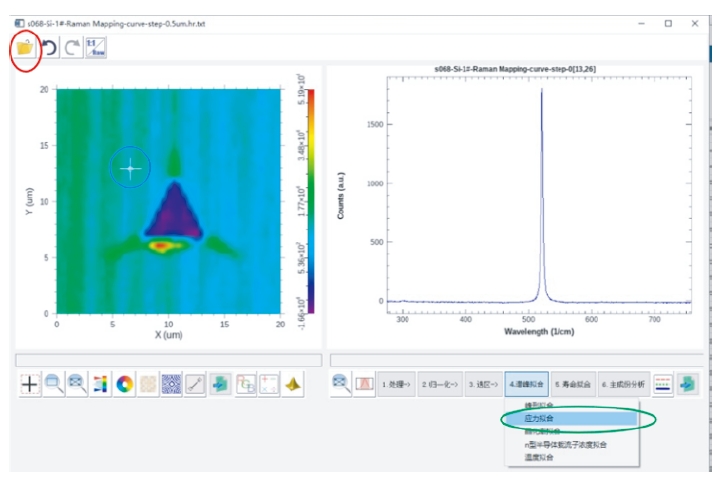Click the rainbow color scale icon

(x=100, y=385)
